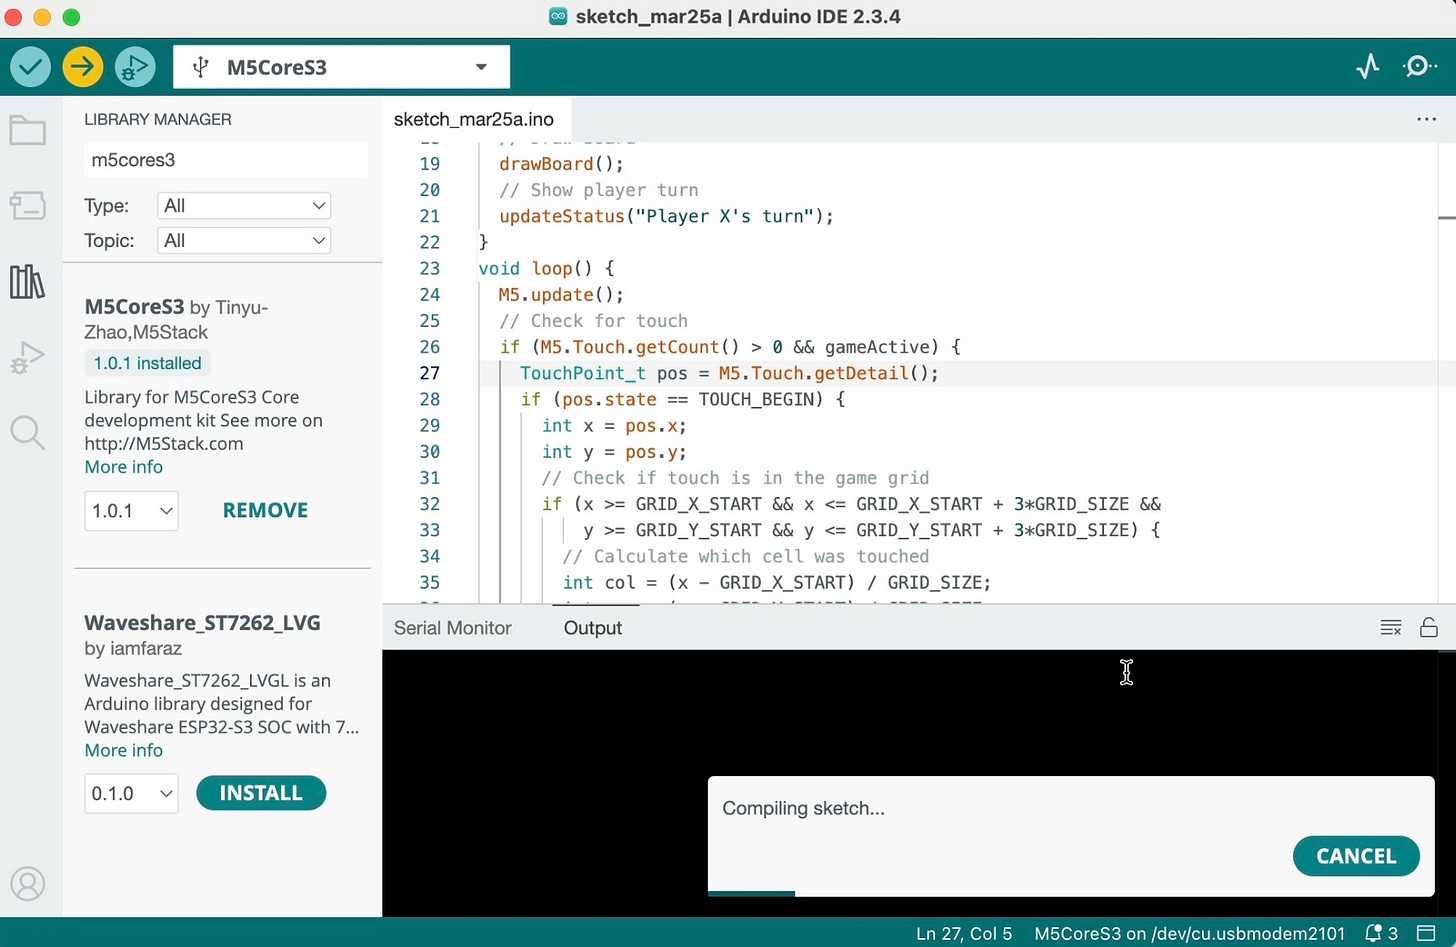This screenshot has height=947, width=1456.
Task: Click the library search field containing m5cores3
Action: click(226, 160)
